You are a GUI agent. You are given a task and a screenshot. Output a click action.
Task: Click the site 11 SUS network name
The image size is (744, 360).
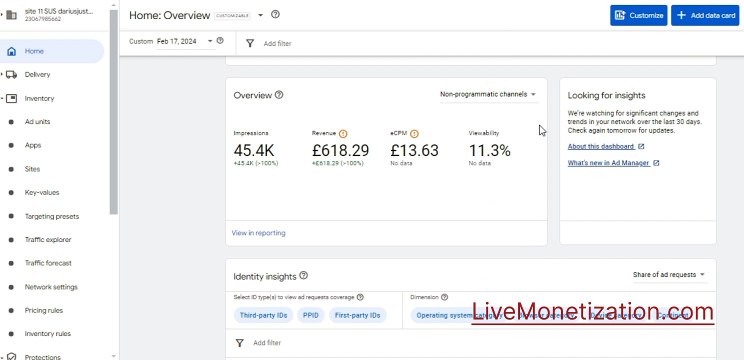(59, 11)
